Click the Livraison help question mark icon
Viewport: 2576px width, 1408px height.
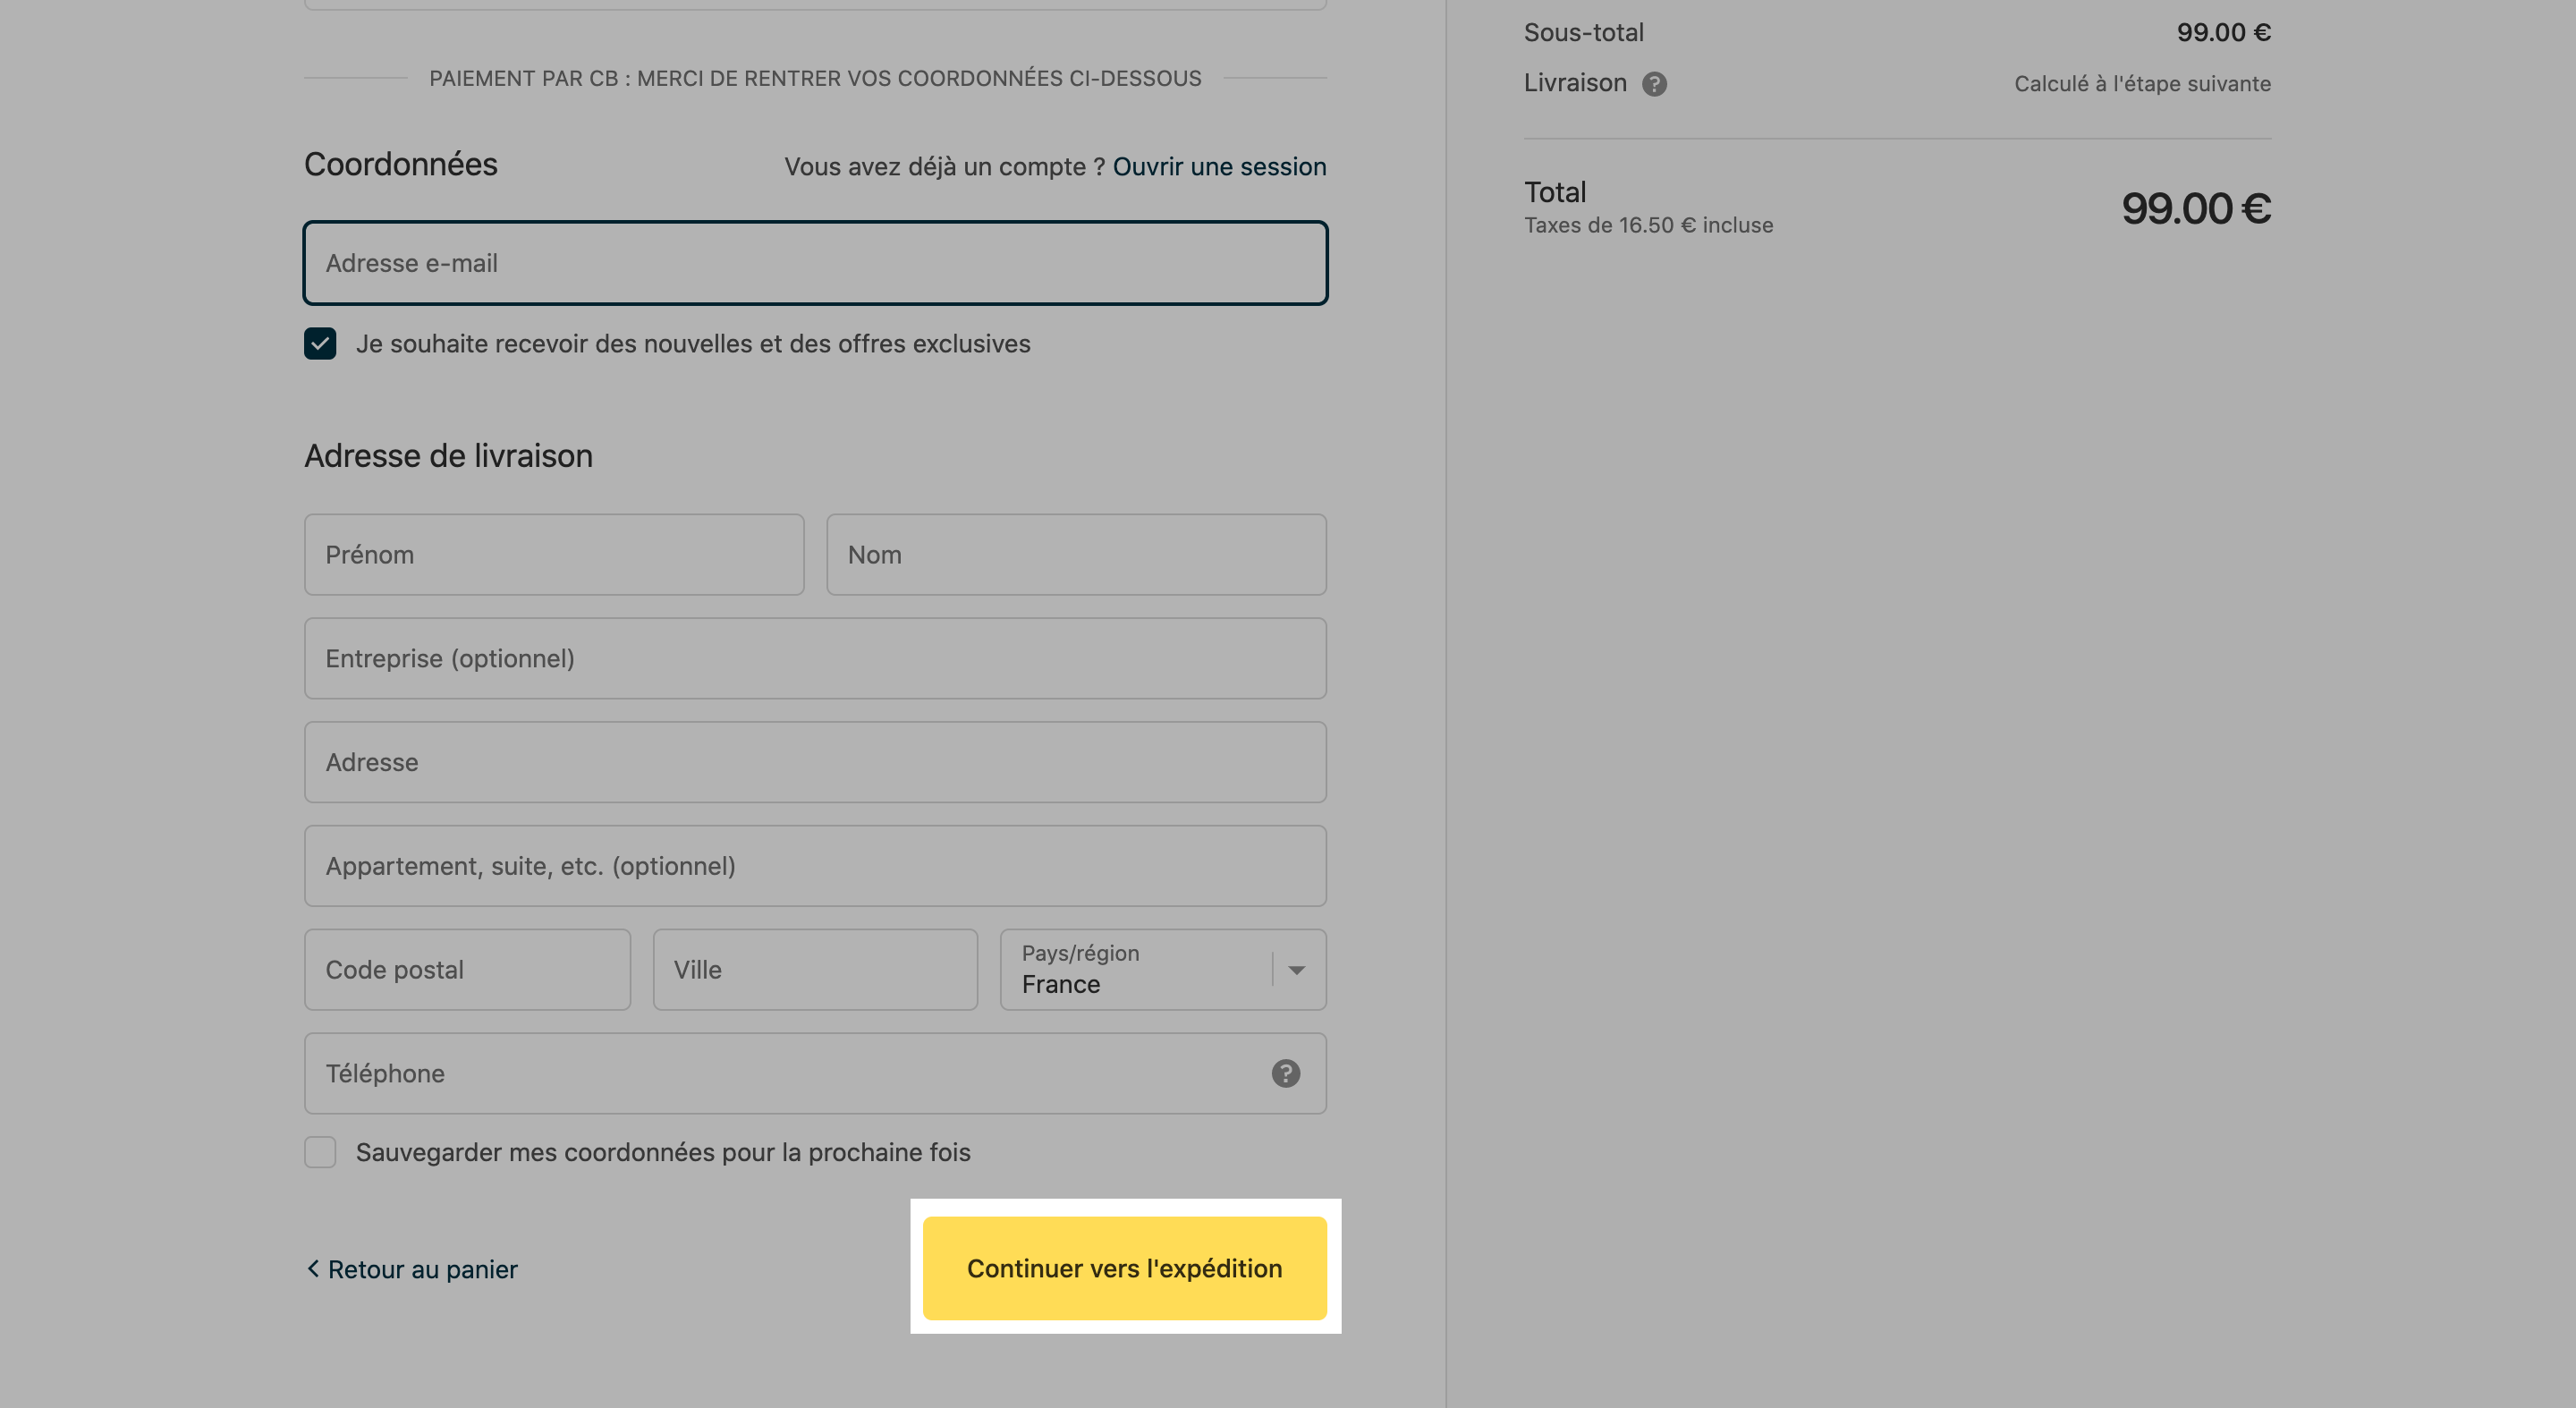click(1654, 84)
